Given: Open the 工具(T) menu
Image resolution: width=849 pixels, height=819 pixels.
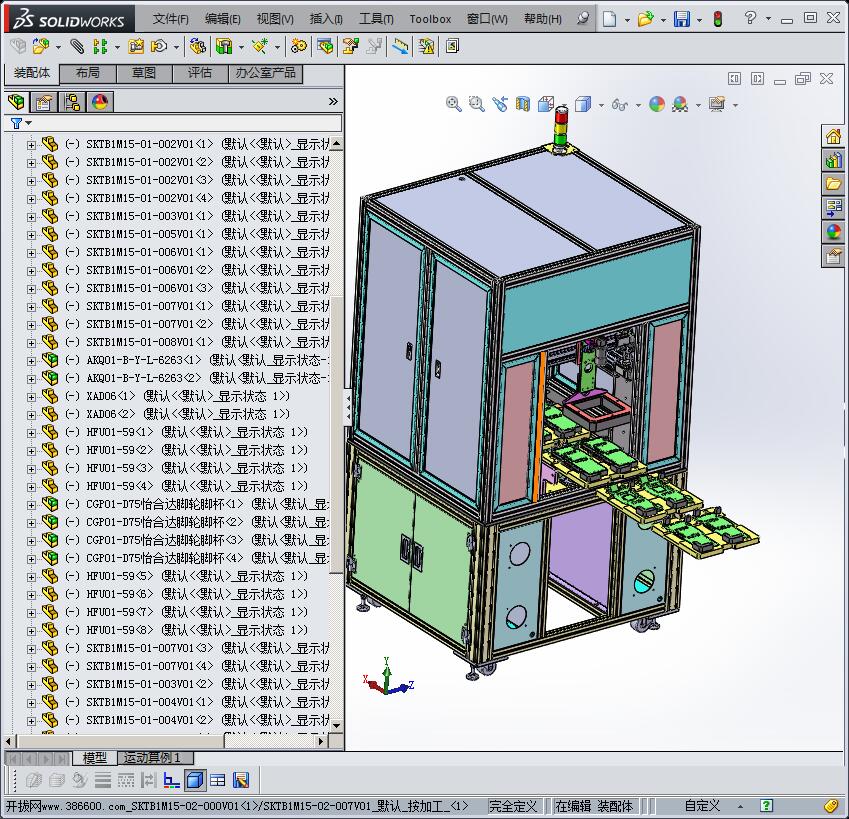Looking at the screenshot, I should tap(376, 19).
